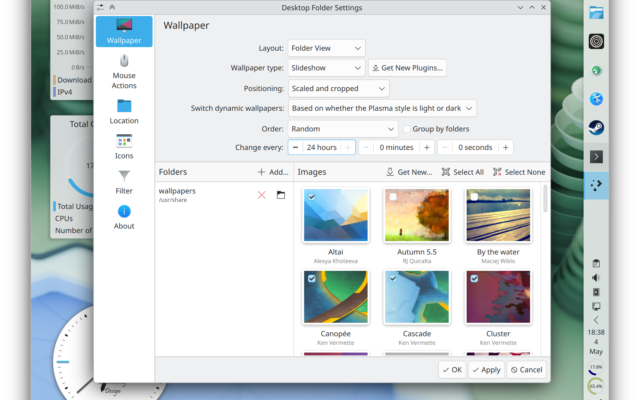Screen dimensions: 640x400
Task: Open the Wallpaper type dropdown (Slideshow)
Action: coord(326,68)
